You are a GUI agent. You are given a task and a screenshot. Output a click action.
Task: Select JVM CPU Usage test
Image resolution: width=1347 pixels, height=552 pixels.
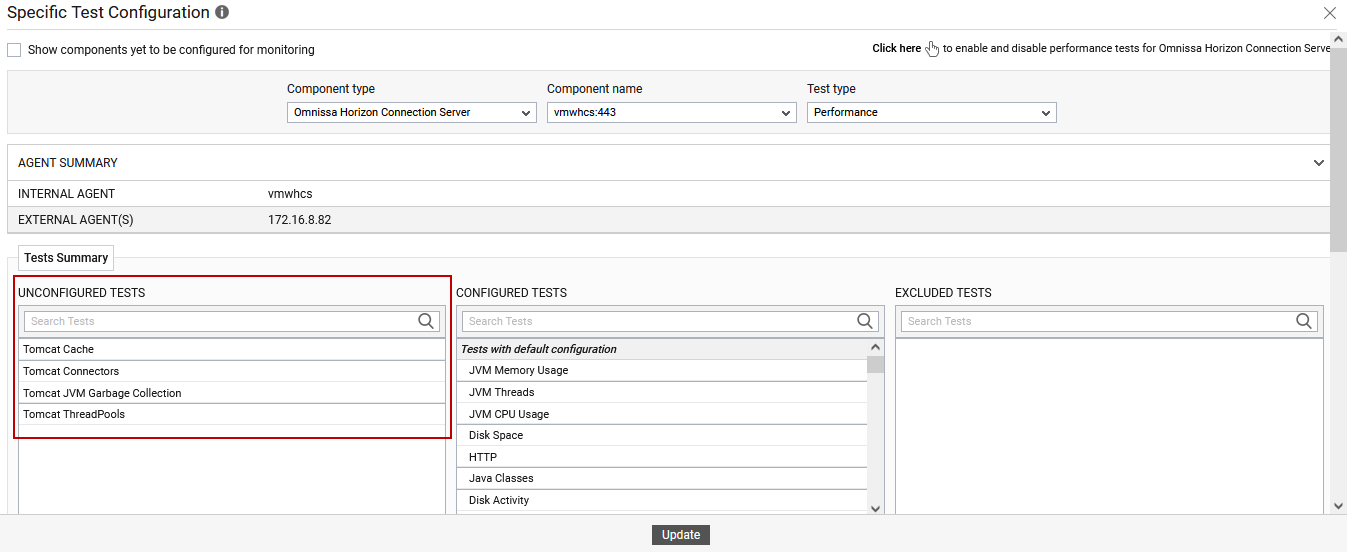662,414
